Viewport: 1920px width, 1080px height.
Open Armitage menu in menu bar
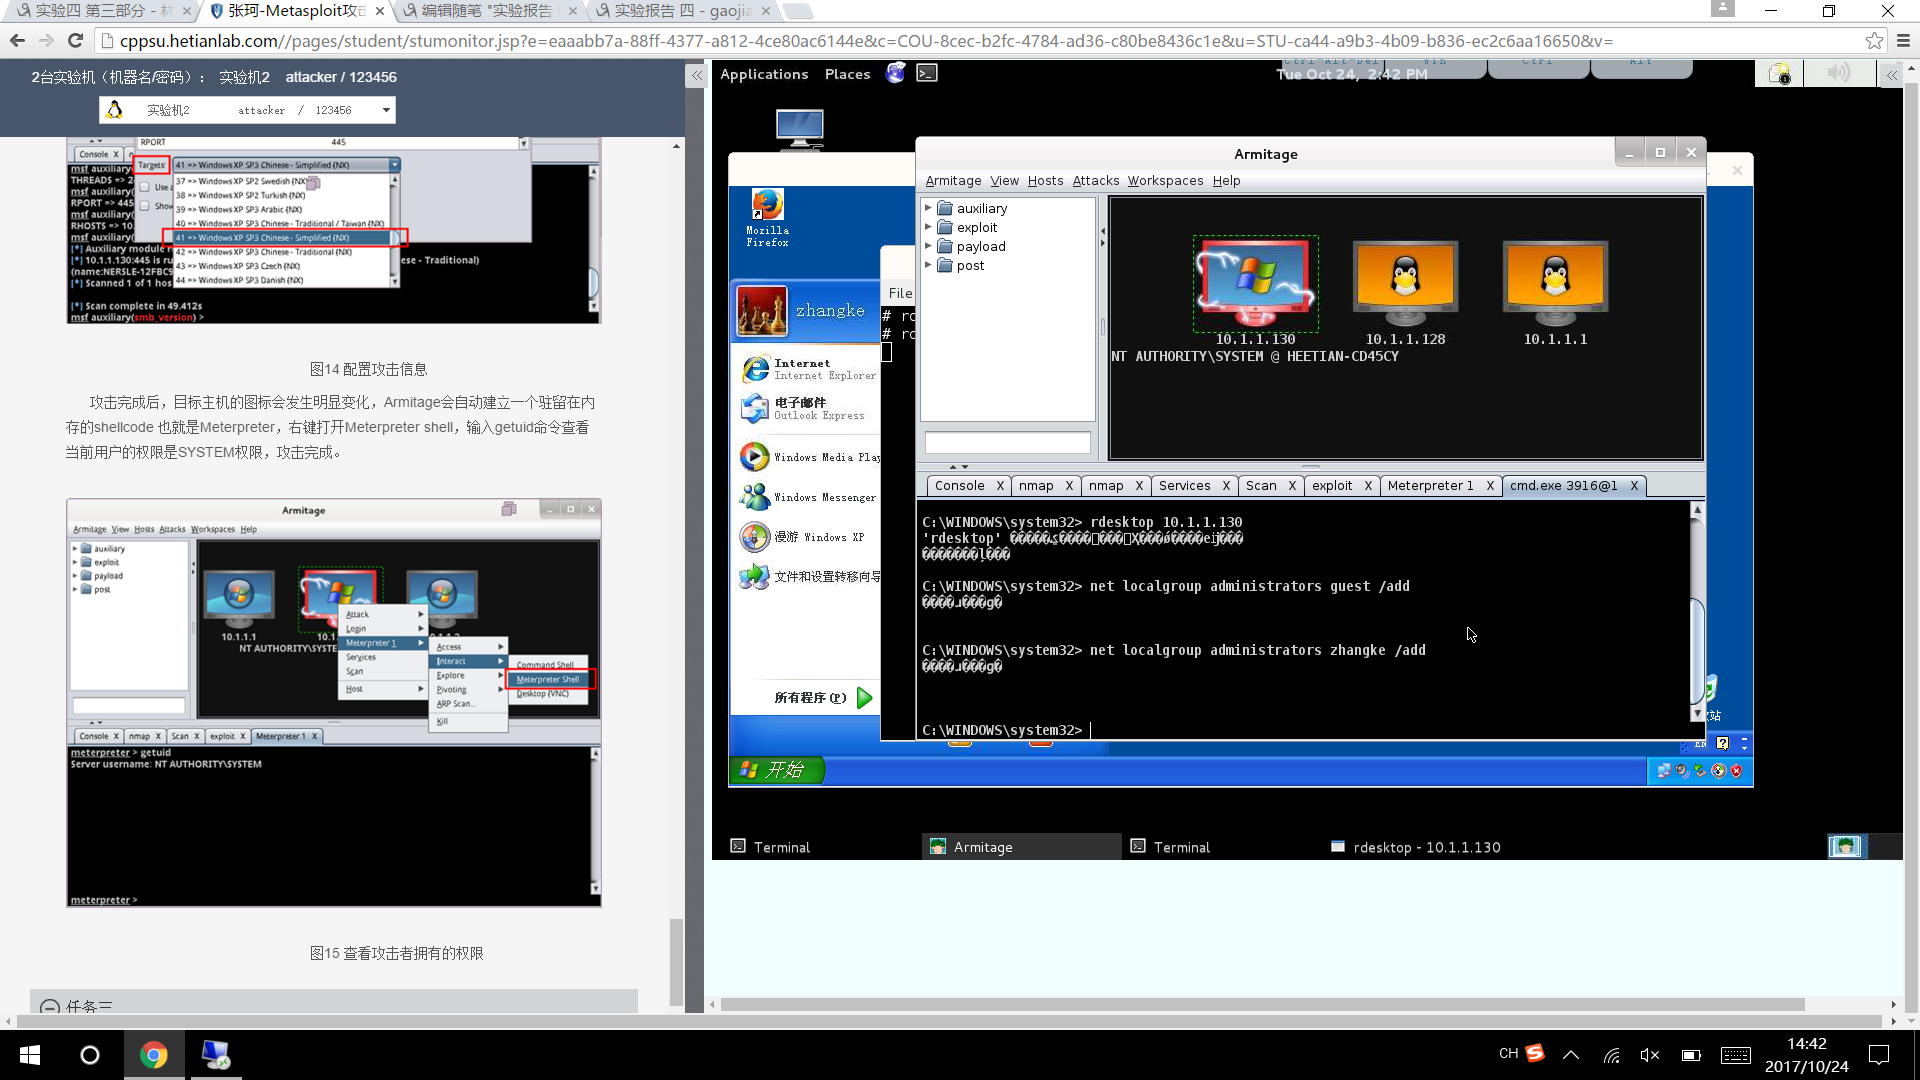(x=953, y=181)
